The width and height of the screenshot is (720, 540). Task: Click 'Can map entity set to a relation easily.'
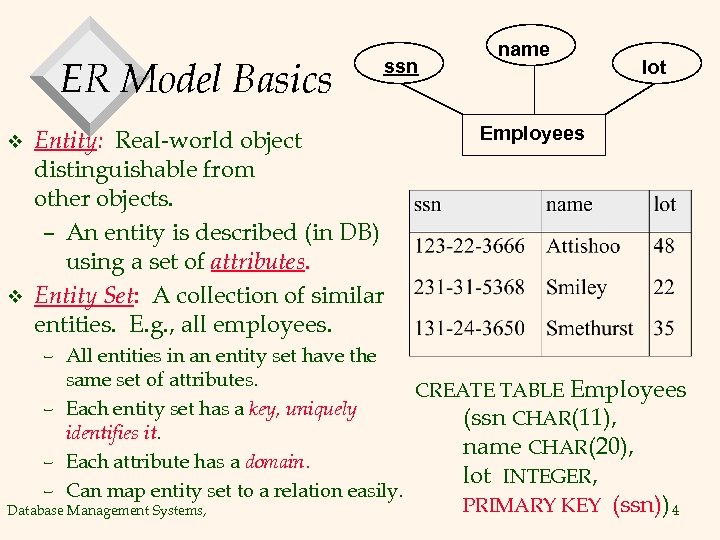tap(234, 491)
